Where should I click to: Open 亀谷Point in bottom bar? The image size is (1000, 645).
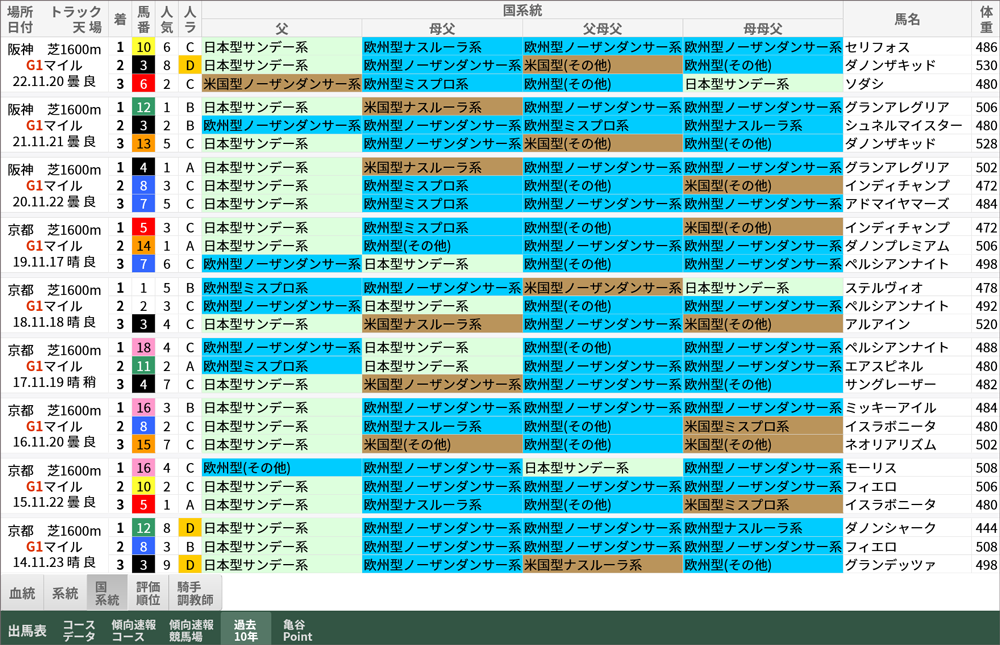[x=297, y=630]
